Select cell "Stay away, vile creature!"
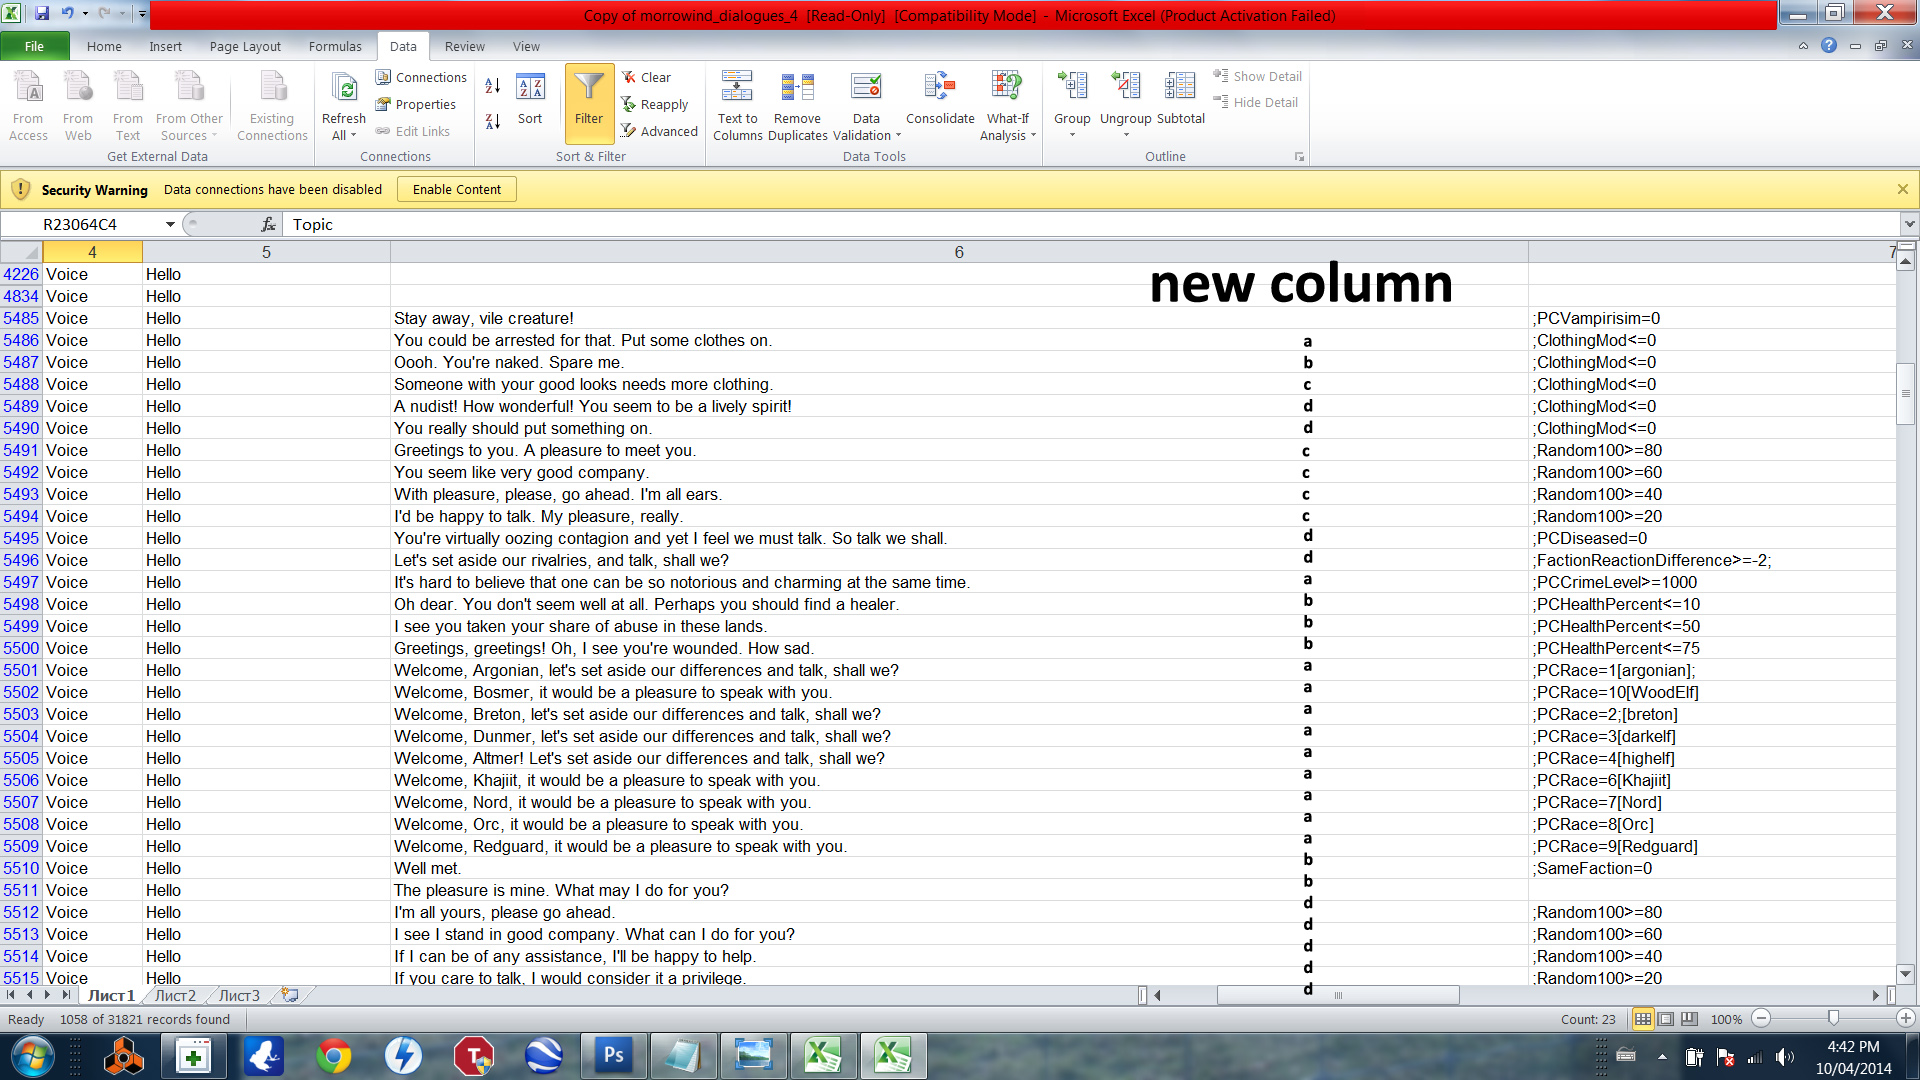This screenshot has width=1920, height=1080. (x=959, y=318)
